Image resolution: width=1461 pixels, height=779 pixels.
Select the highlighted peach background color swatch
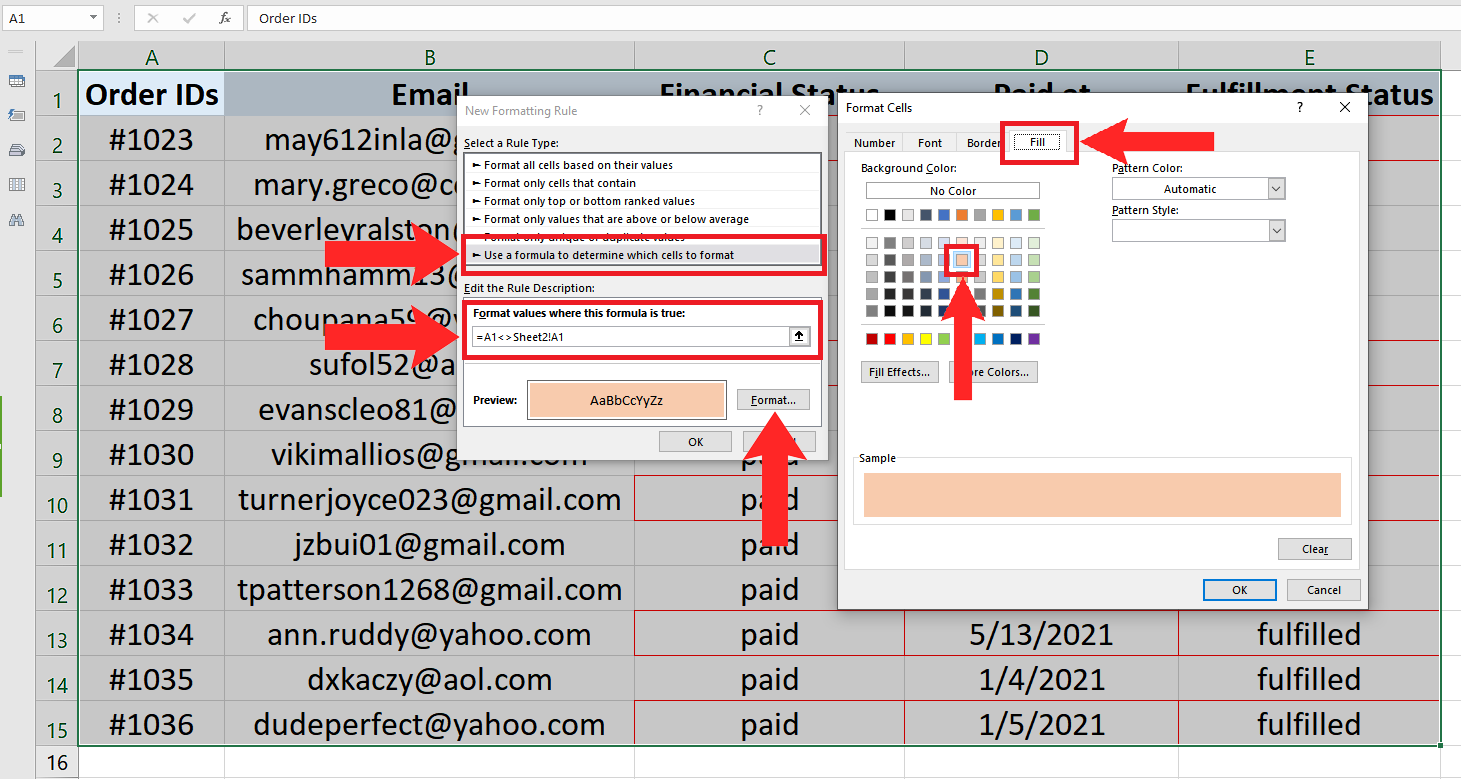960,258
